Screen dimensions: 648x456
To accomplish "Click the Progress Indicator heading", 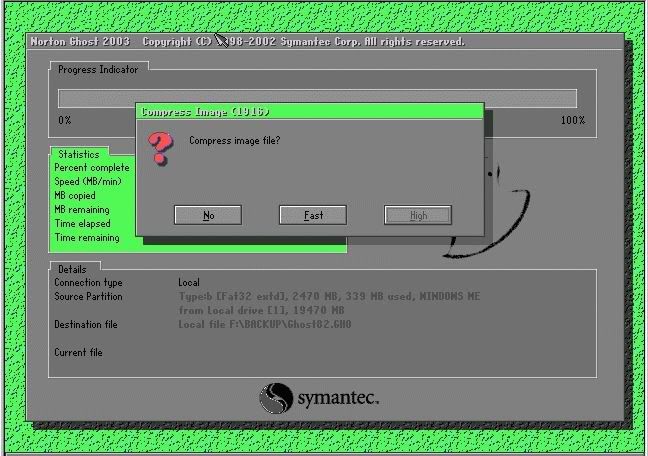I will pos(98,69).
